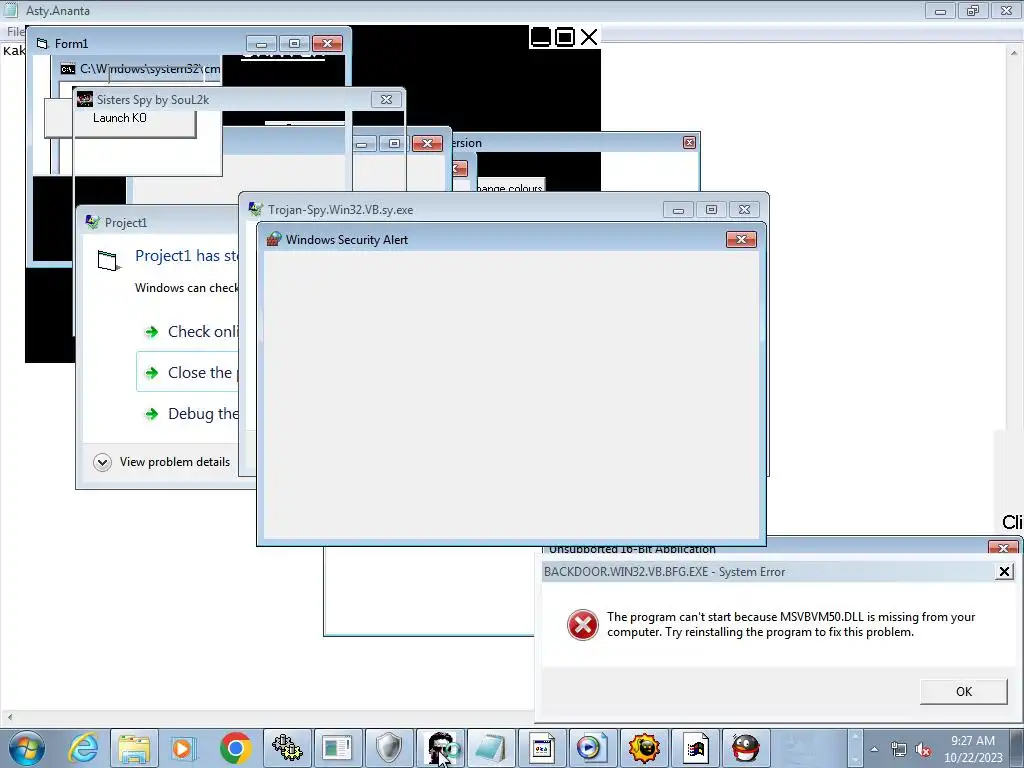Click the white minimize glyph on black window
This screenshot has height=768, width=1024.
(541, 37)
